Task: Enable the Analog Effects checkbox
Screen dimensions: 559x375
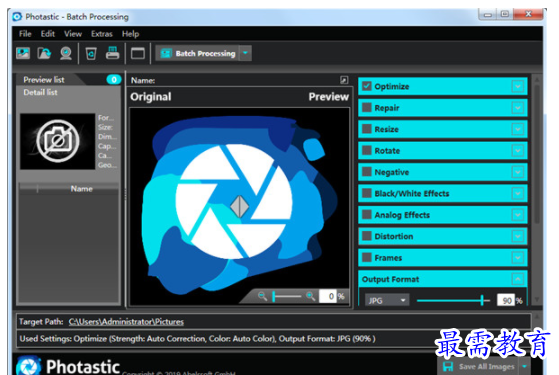Action: [x=366, y=214]
